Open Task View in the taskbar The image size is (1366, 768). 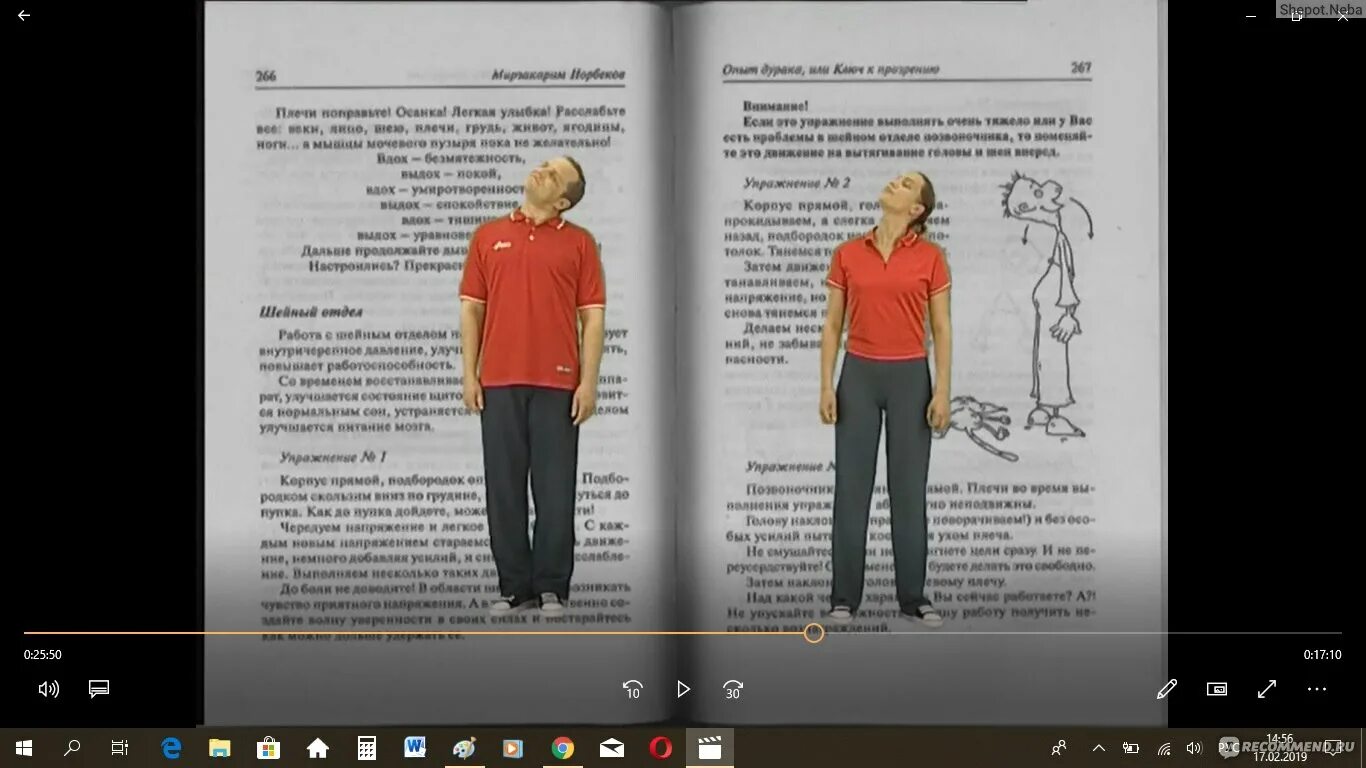120,748
